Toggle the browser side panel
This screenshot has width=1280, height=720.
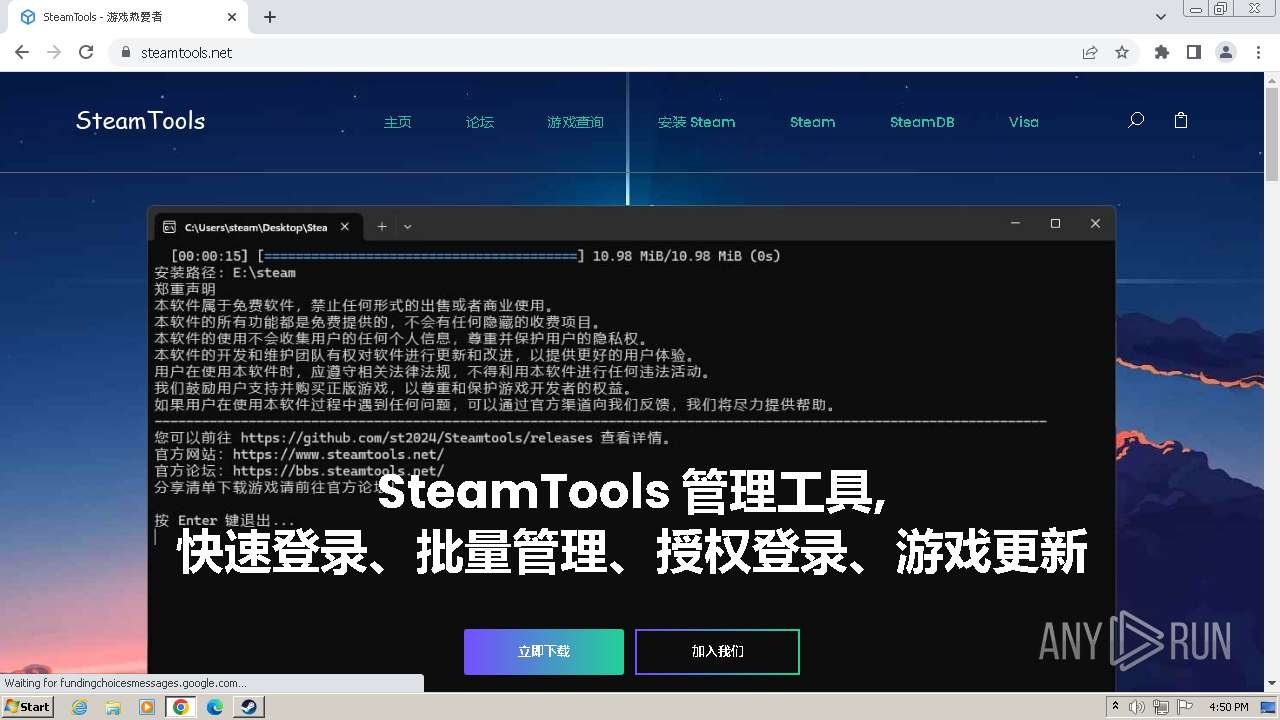(1194, 52)
